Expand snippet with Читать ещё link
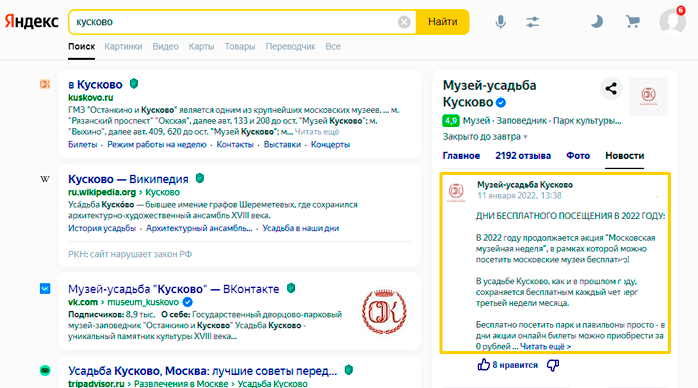698x388 pixels. 317,132
